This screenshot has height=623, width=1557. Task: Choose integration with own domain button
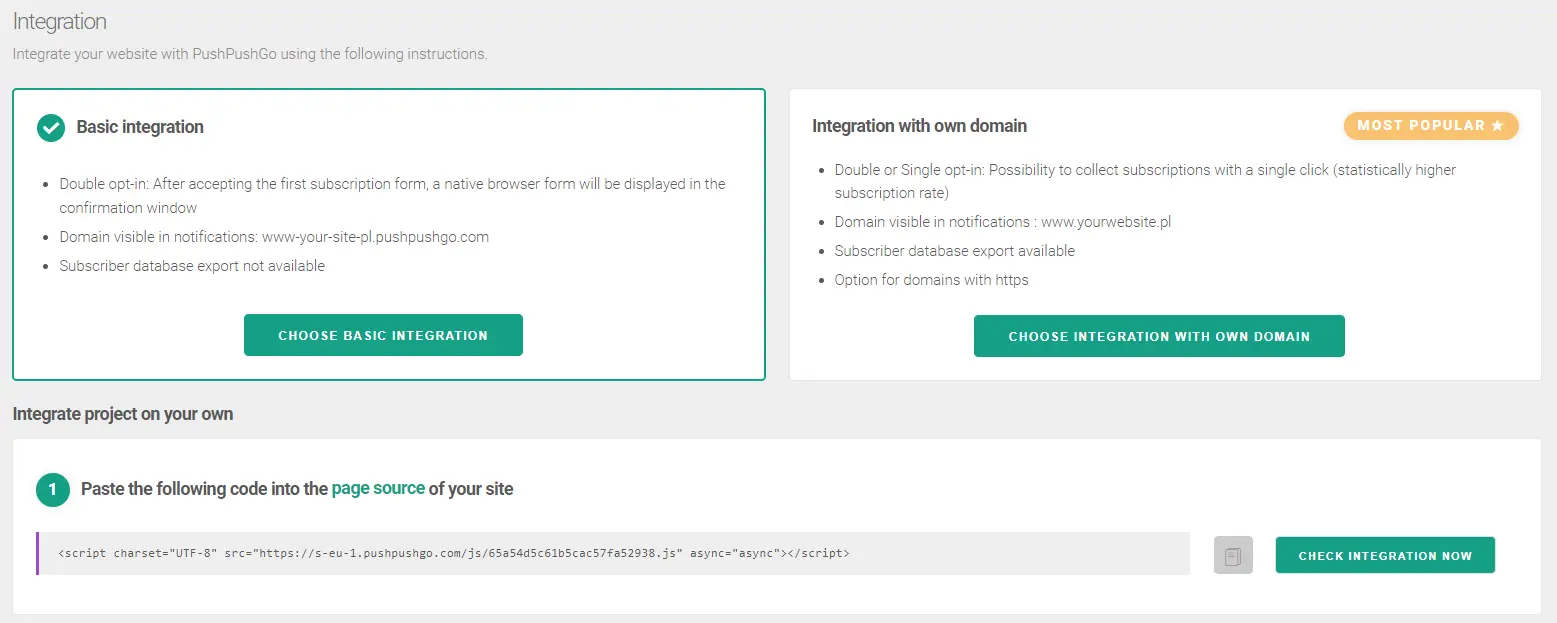pyautogui.click(x=1159, y=336)
